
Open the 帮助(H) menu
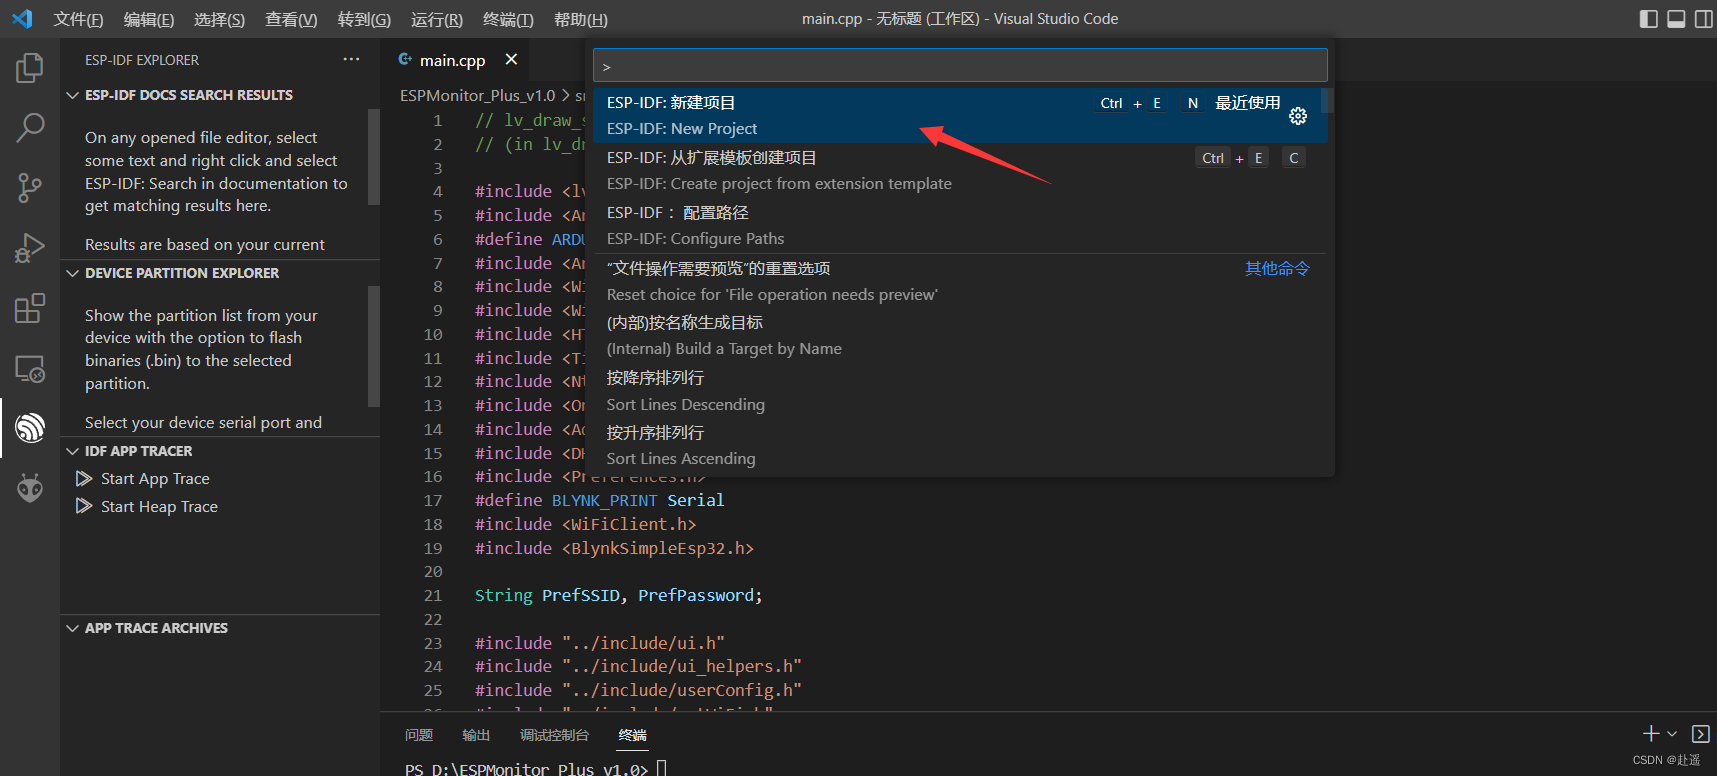(581, 20)
